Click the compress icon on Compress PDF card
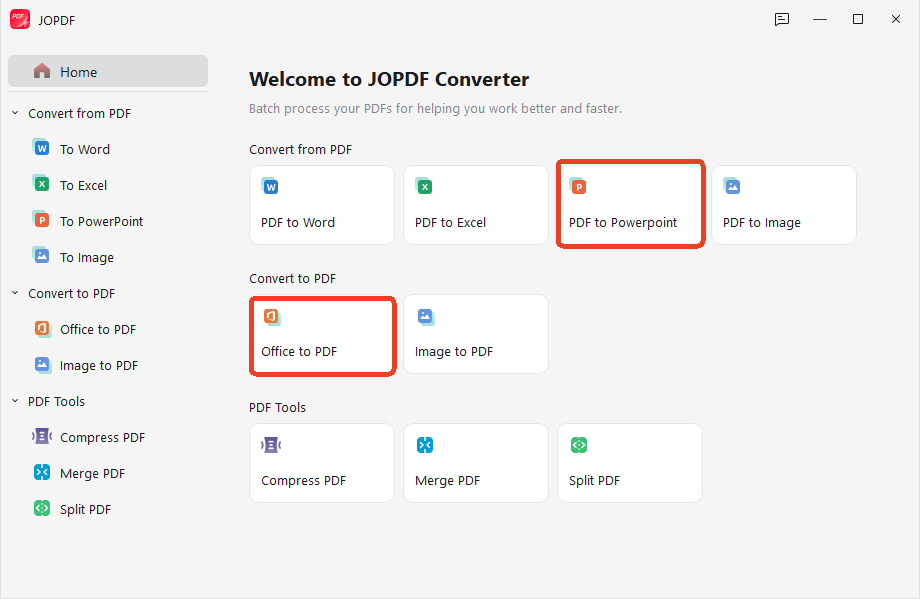The height and width of the screenshot is (599, 920). tap(271, 445)
